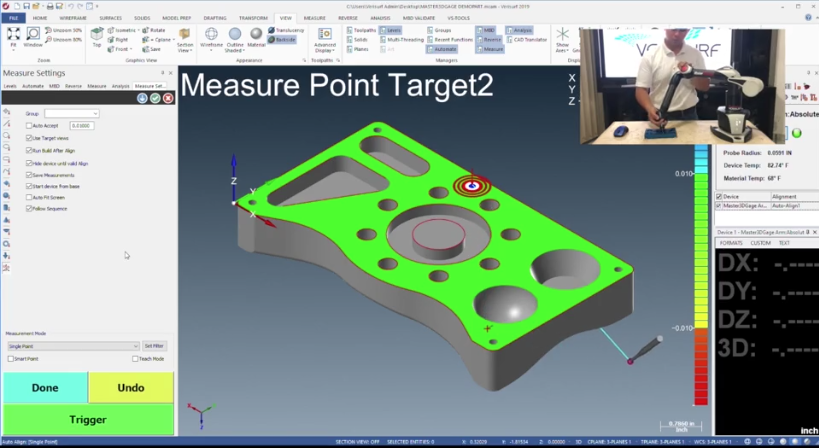Toggle the Follow Sequence checkbox
The width and height of the screenshot is (819, 448).
(x=29, y=208)
